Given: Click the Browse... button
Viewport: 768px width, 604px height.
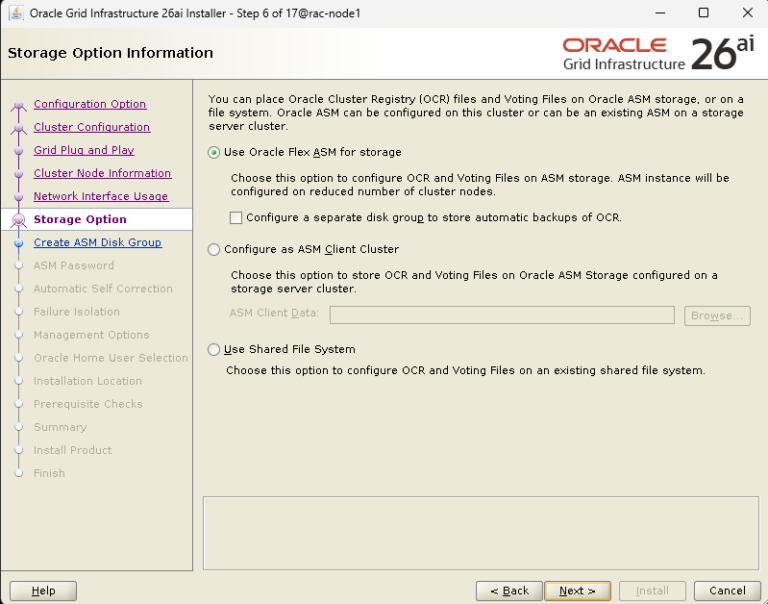Looking at the screenshot, I should (x=717, y=315).
